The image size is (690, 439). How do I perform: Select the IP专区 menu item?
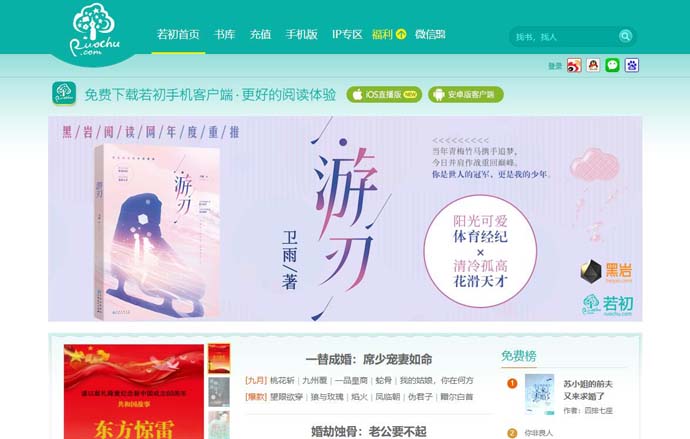click(347, 34)
